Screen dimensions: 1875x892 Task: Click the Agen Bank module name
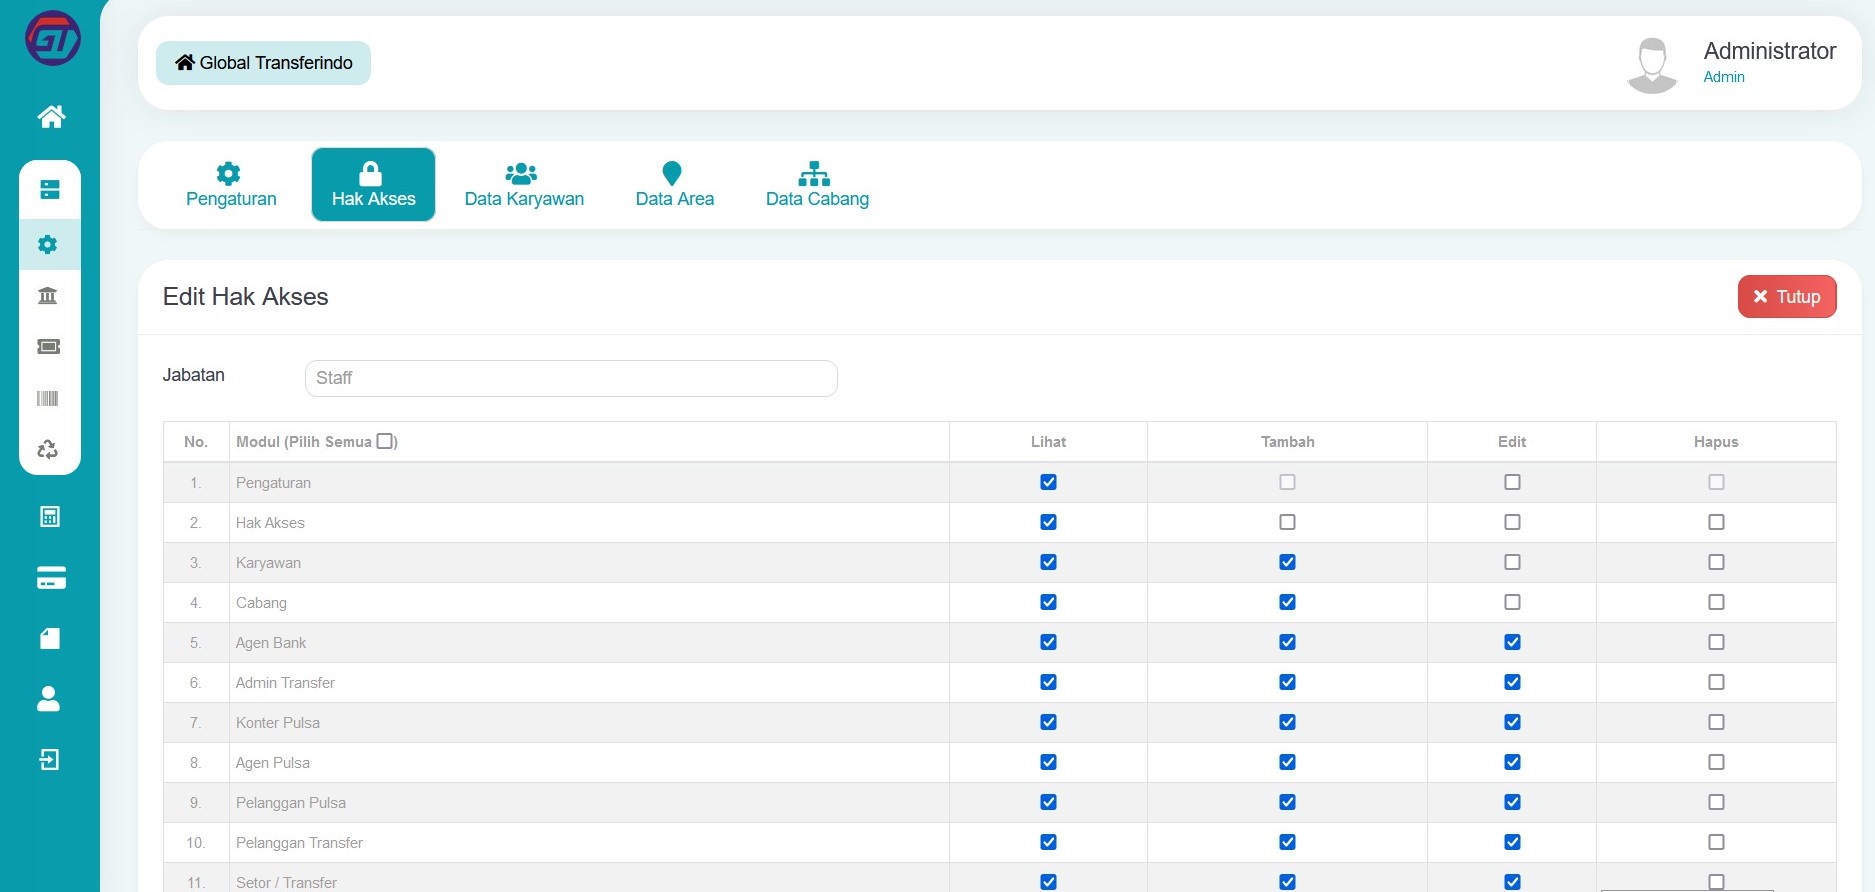click(x=271, y=643)
